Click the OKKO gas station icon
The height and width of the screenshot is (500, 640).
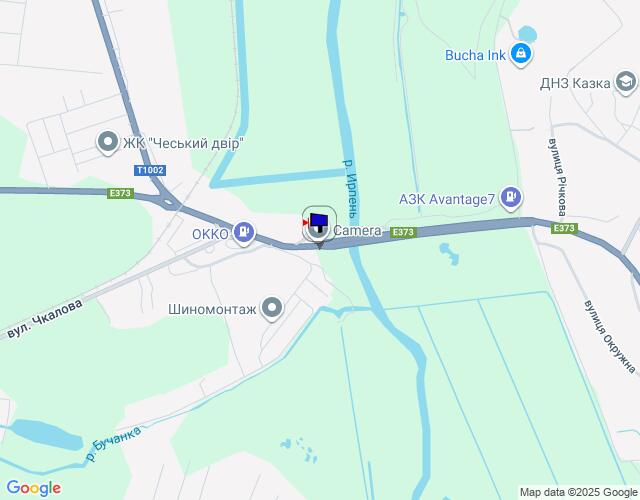coord(244,233)
